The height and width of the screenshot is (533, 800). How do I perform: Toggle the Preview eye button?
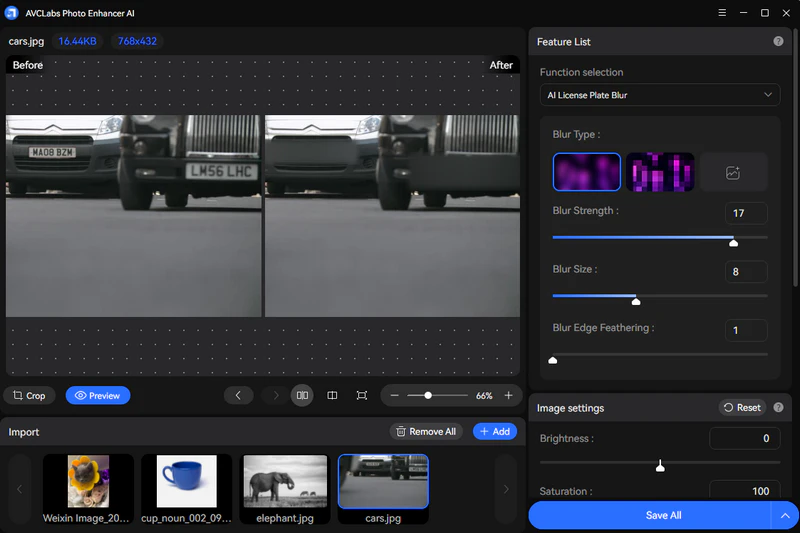[98, 396]
